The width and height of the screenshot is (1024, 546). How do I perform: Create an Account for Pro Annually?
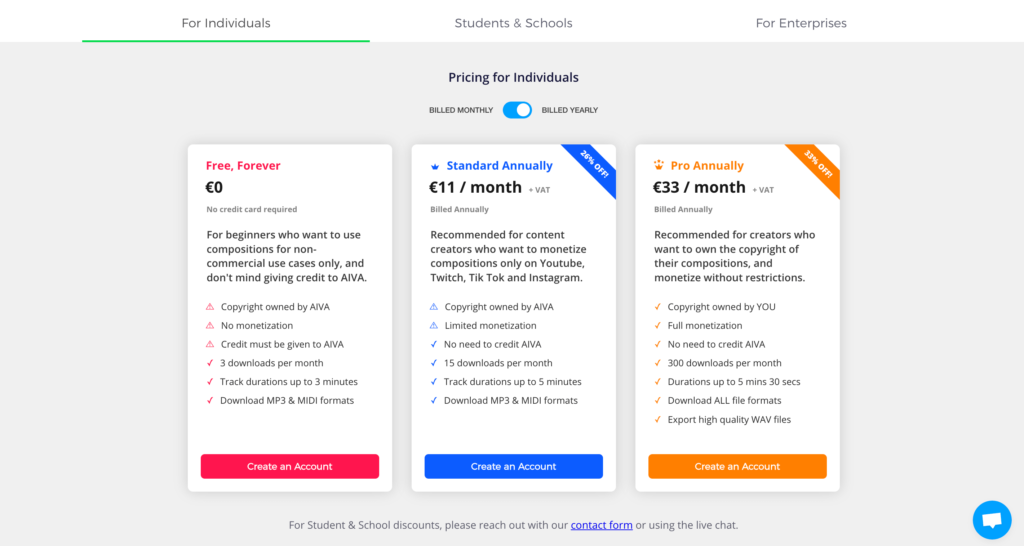(x=737, y=466)
